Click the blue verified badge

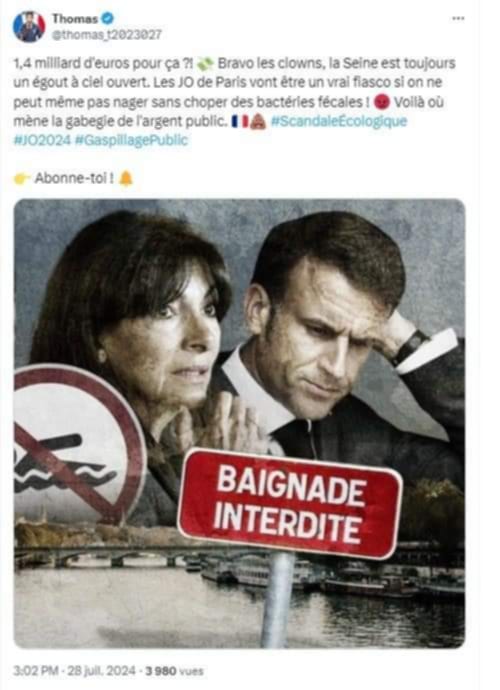pyautogui.click(x=107, y=18)
